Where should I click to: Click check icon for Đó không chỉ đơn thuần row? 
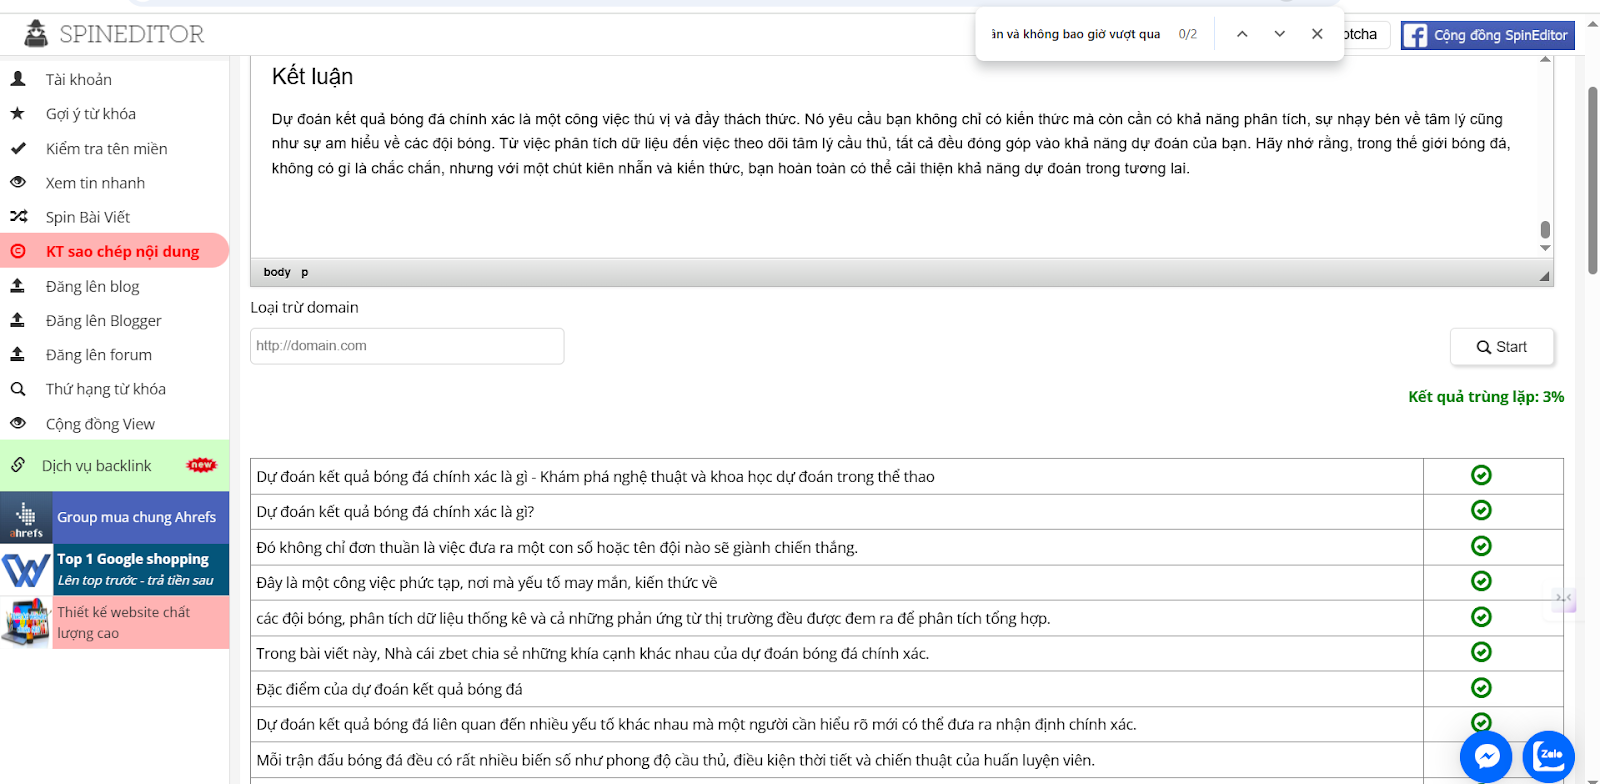click(1481, 546)
